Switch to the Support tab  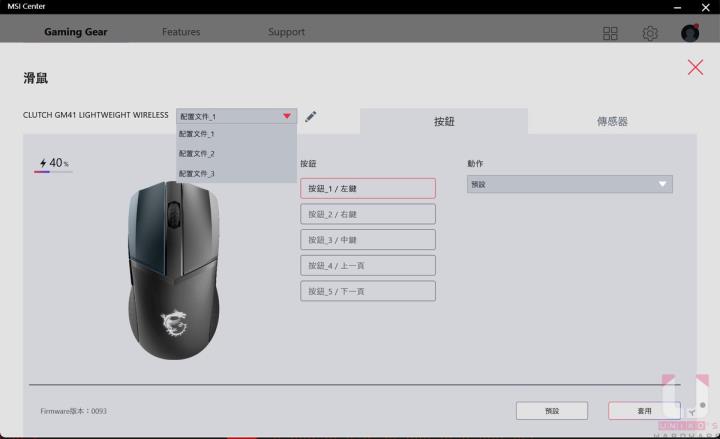[x=286, y=32]
